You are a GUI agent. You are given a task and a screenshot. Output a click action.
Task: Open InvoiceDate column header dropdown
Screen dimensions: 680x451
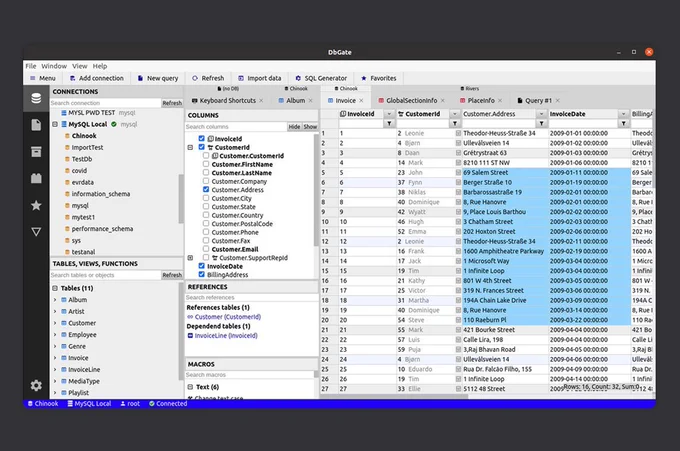click(623, 114)
